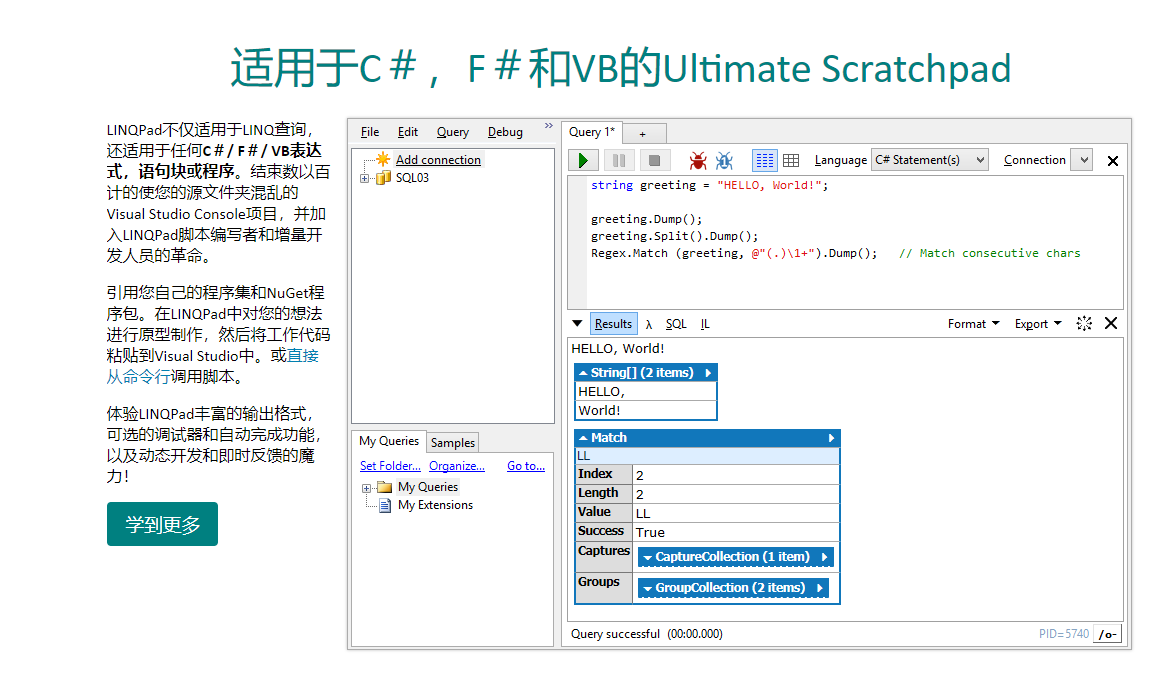Switch results to rich text view icon
This screenshot has width=1165, height=684.
tap(765, 160)
